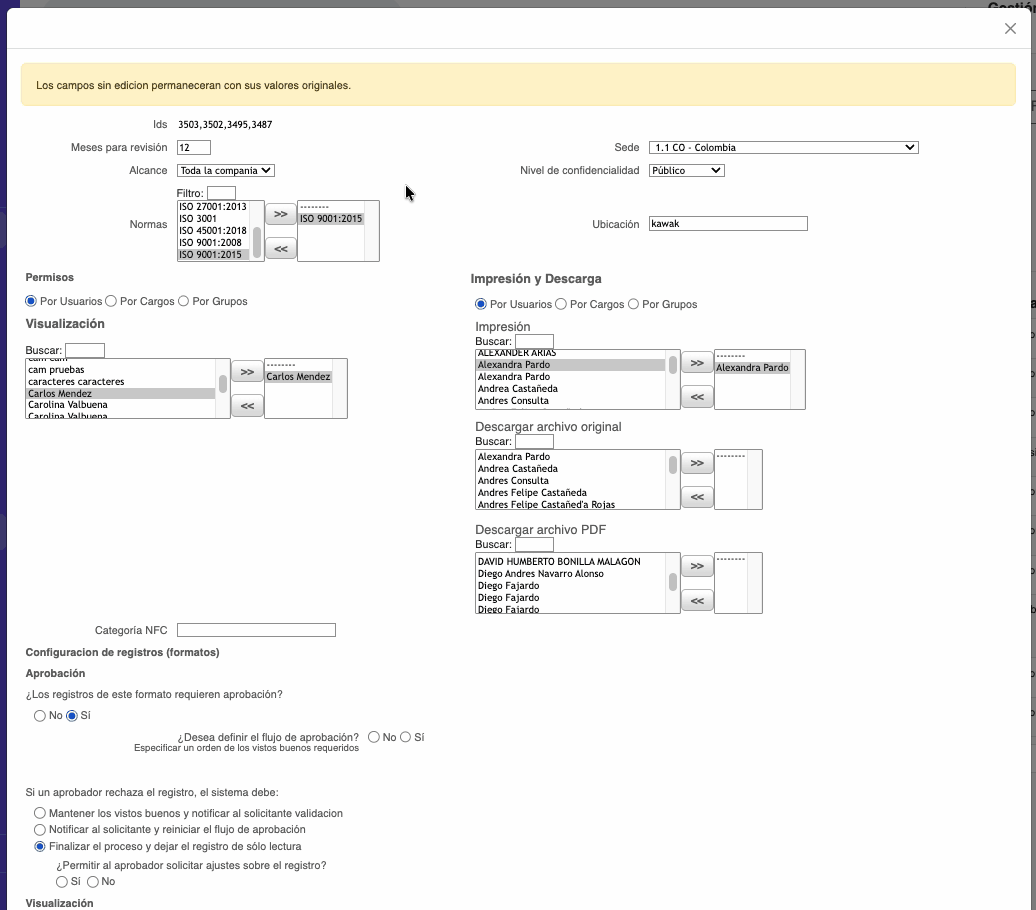
Task: Click remove << button for Normas
Action: (x=280, y=249)
